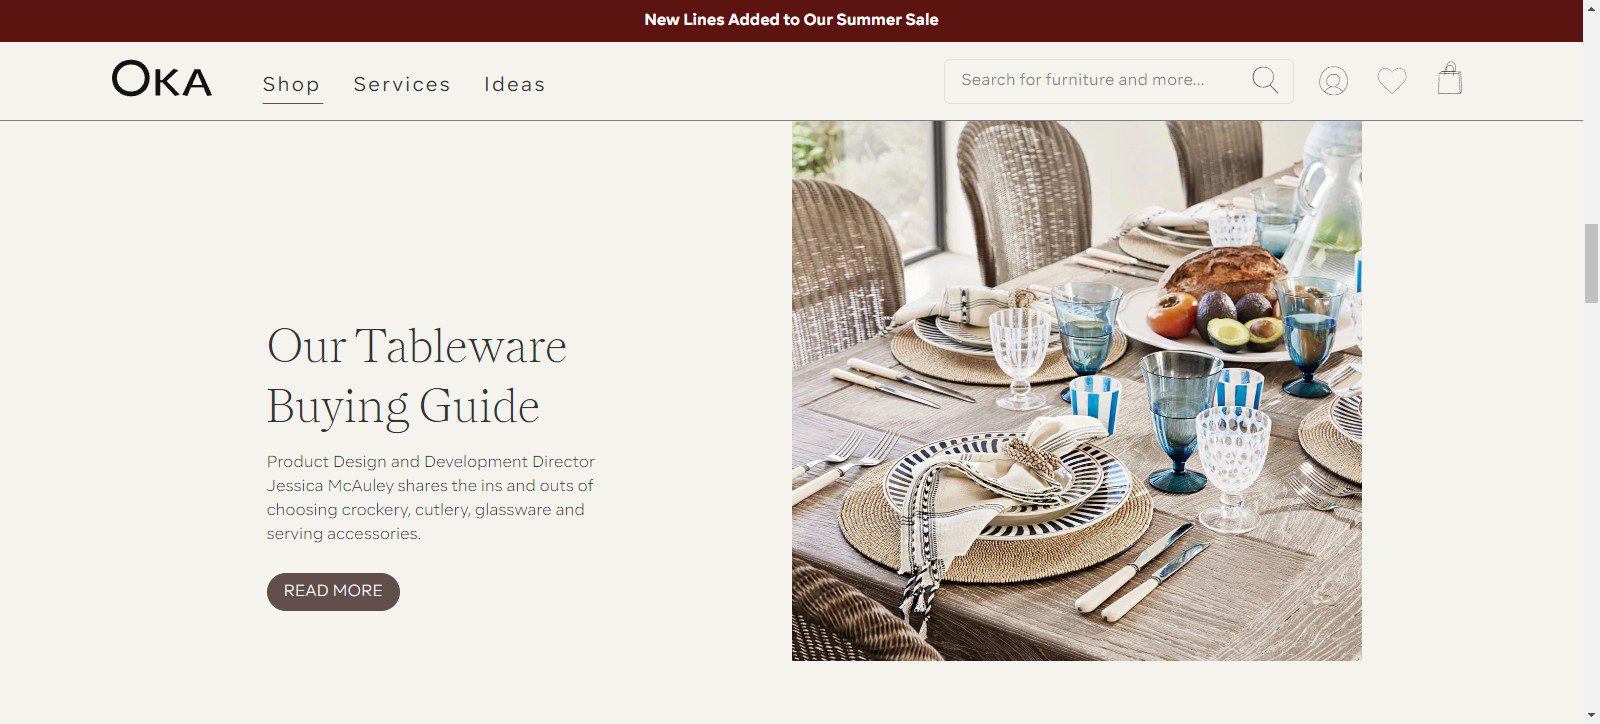Click the Our Tableware Buying Guide heading
Viewport: 1600px width, 724px height.
pyautogui.click(x=416, y=376)
